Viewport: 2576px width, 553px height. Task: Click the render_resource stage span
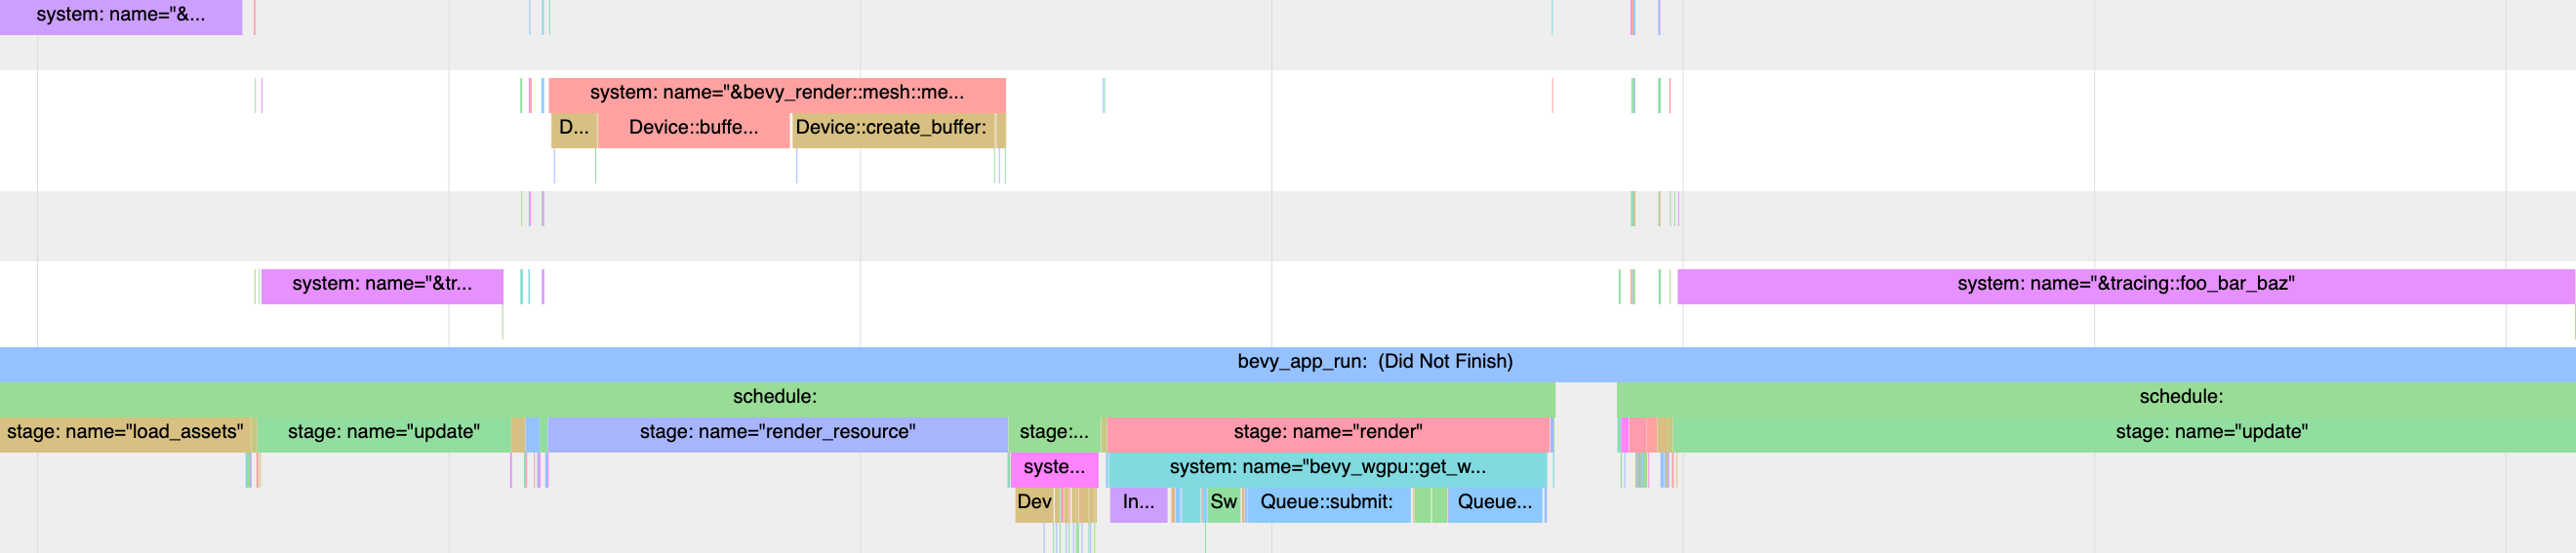777,432
